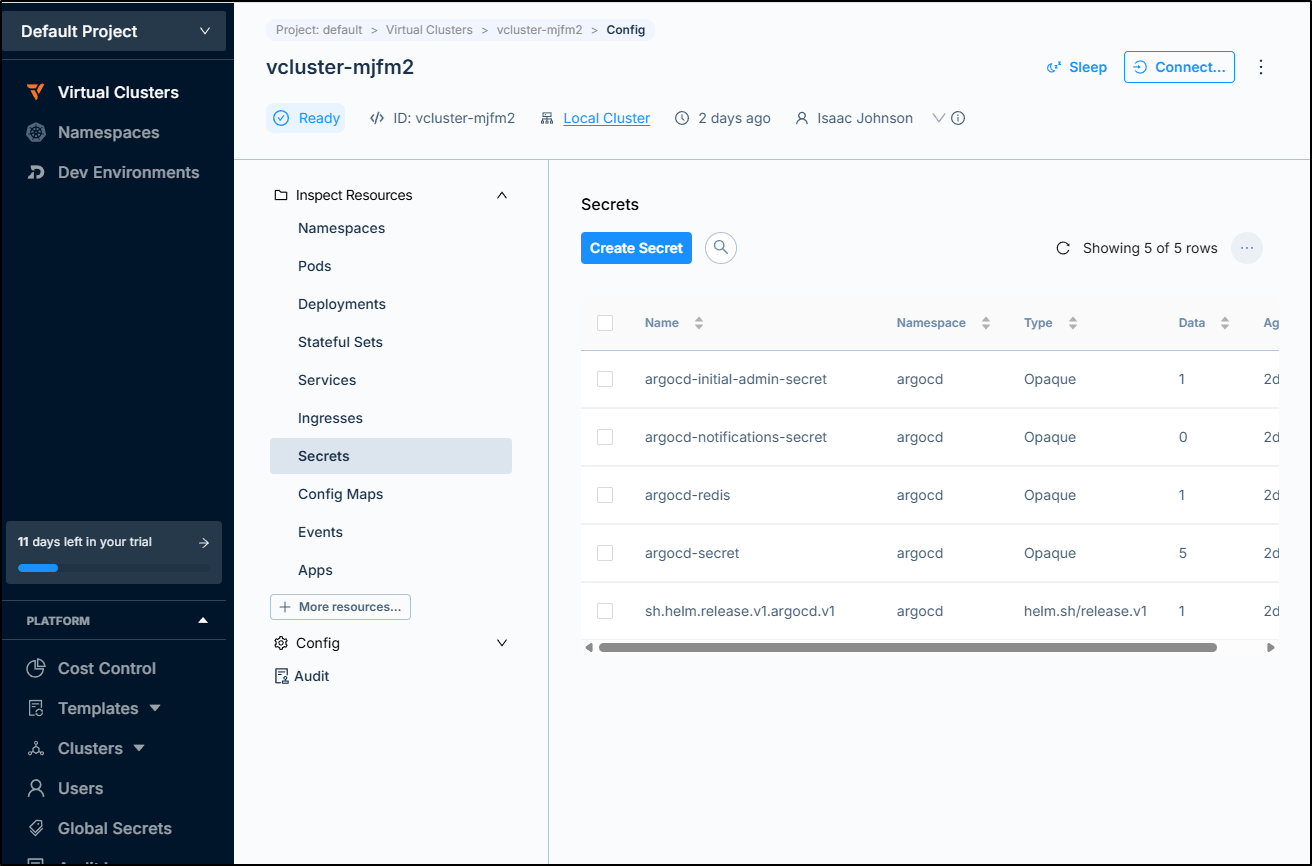Sort by Type column arrows
This screenshot has width=1312, height=866.
coord(1073,323)
